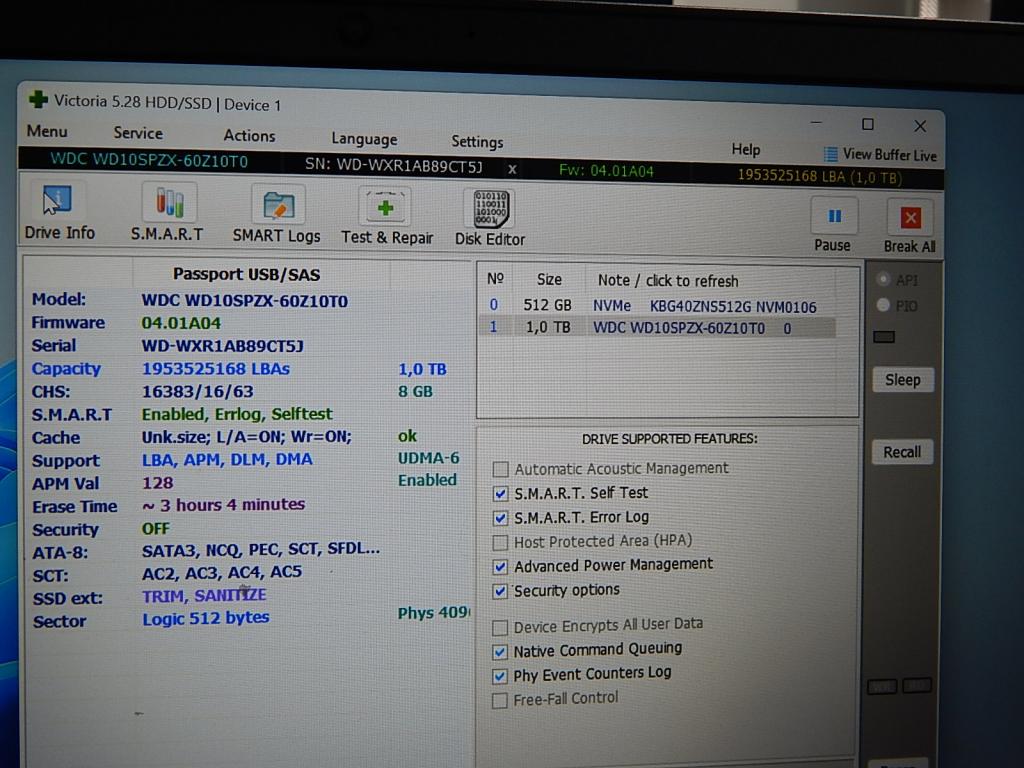Toggle Device Encrypts All User Data checkbox
The height and width of the screenshot is (768, 1024).
pos(500,628)
